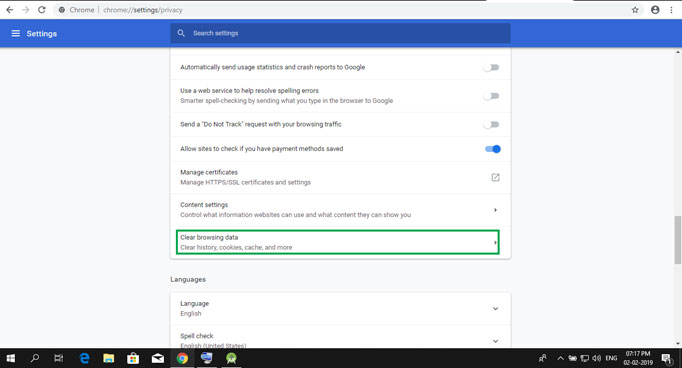The image size is (682, 368).
Task: Open Microsoft Store from the taskbar
Action: [x=133, y=358]
